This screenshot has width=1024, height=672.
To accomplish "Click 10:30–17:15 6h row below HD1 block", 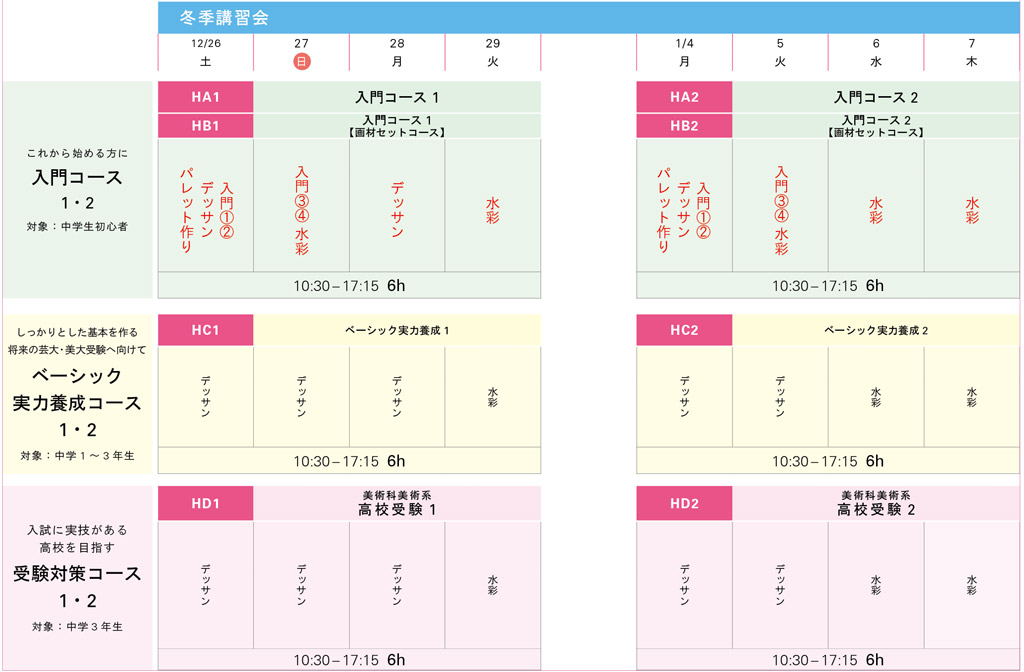I will point(349,660).
